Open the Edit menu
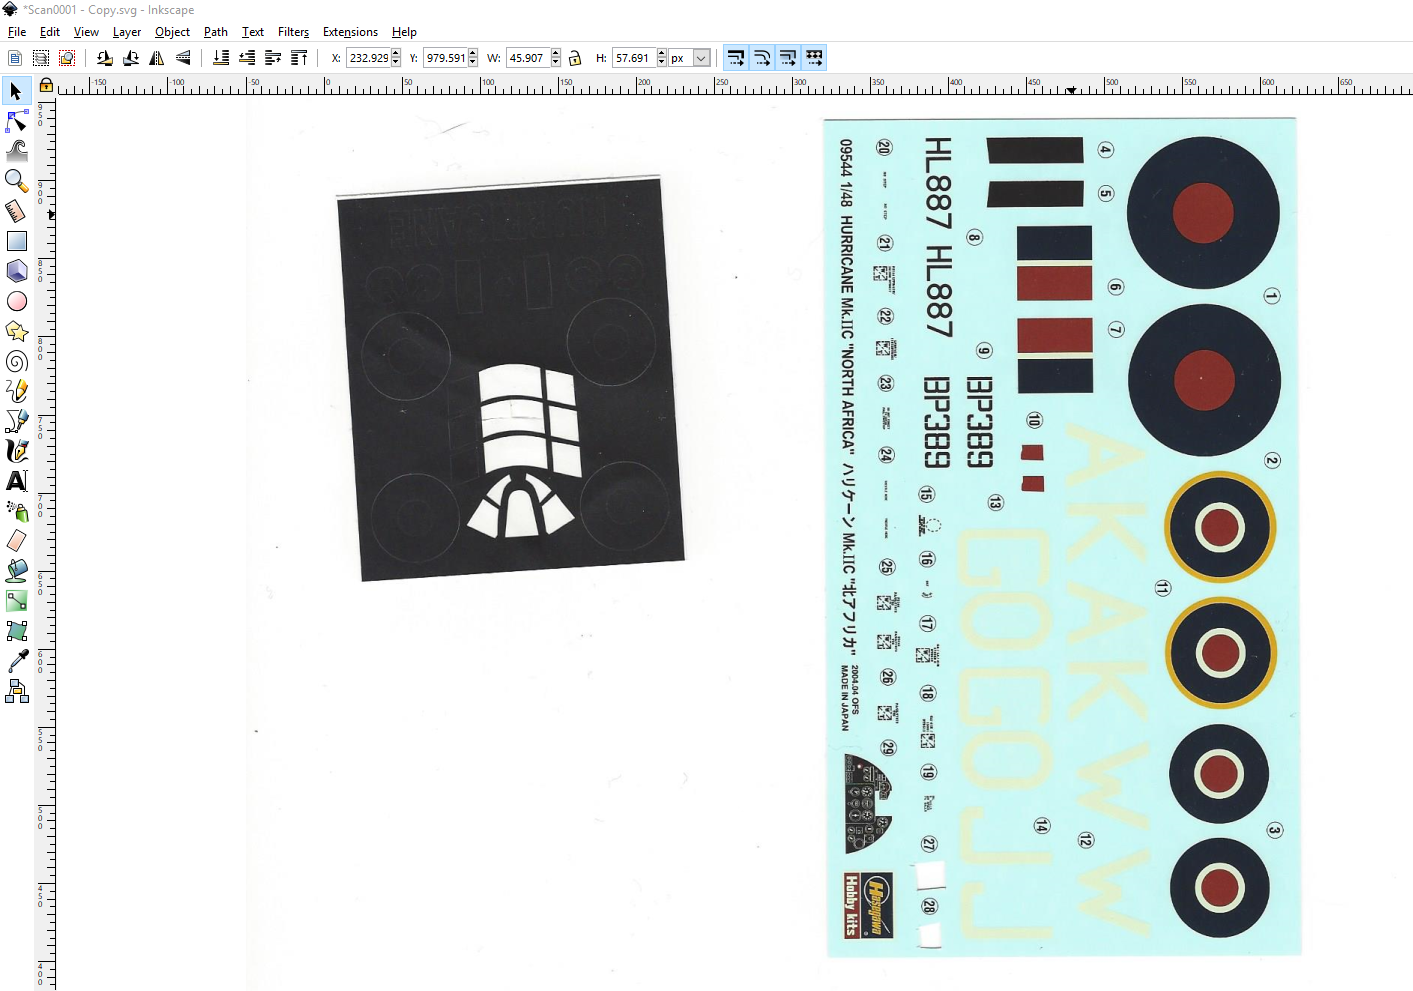The height and width of the screenshot is (991, 1413). (50, 32)
